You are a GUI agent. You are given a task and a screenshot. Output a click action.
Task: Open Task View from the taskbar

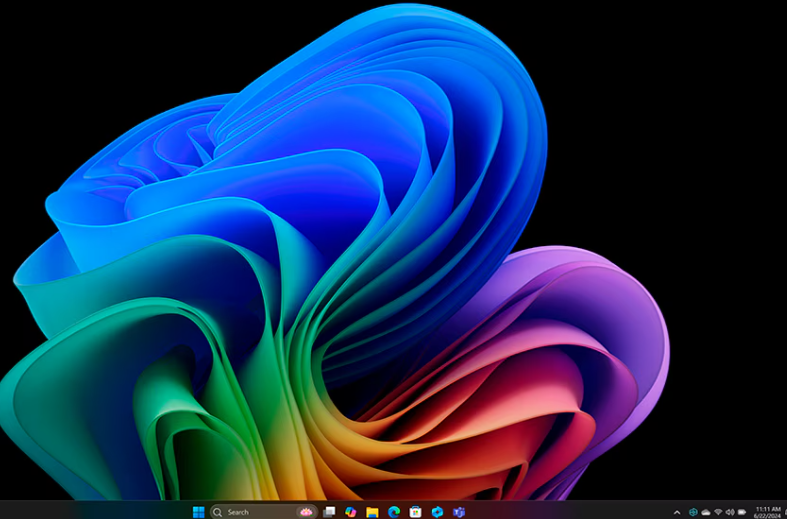[329, 512]
